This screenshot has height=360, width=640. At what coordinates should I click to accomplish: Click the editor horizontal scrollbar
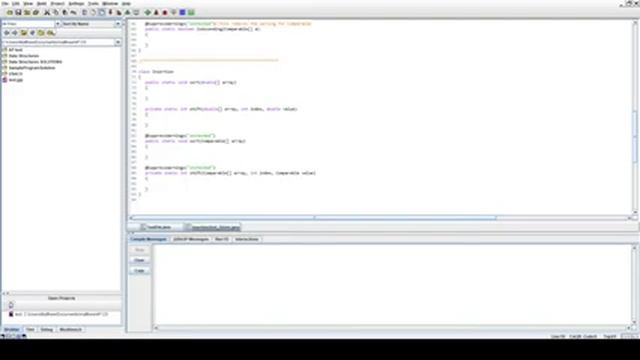tap(380, 218)
